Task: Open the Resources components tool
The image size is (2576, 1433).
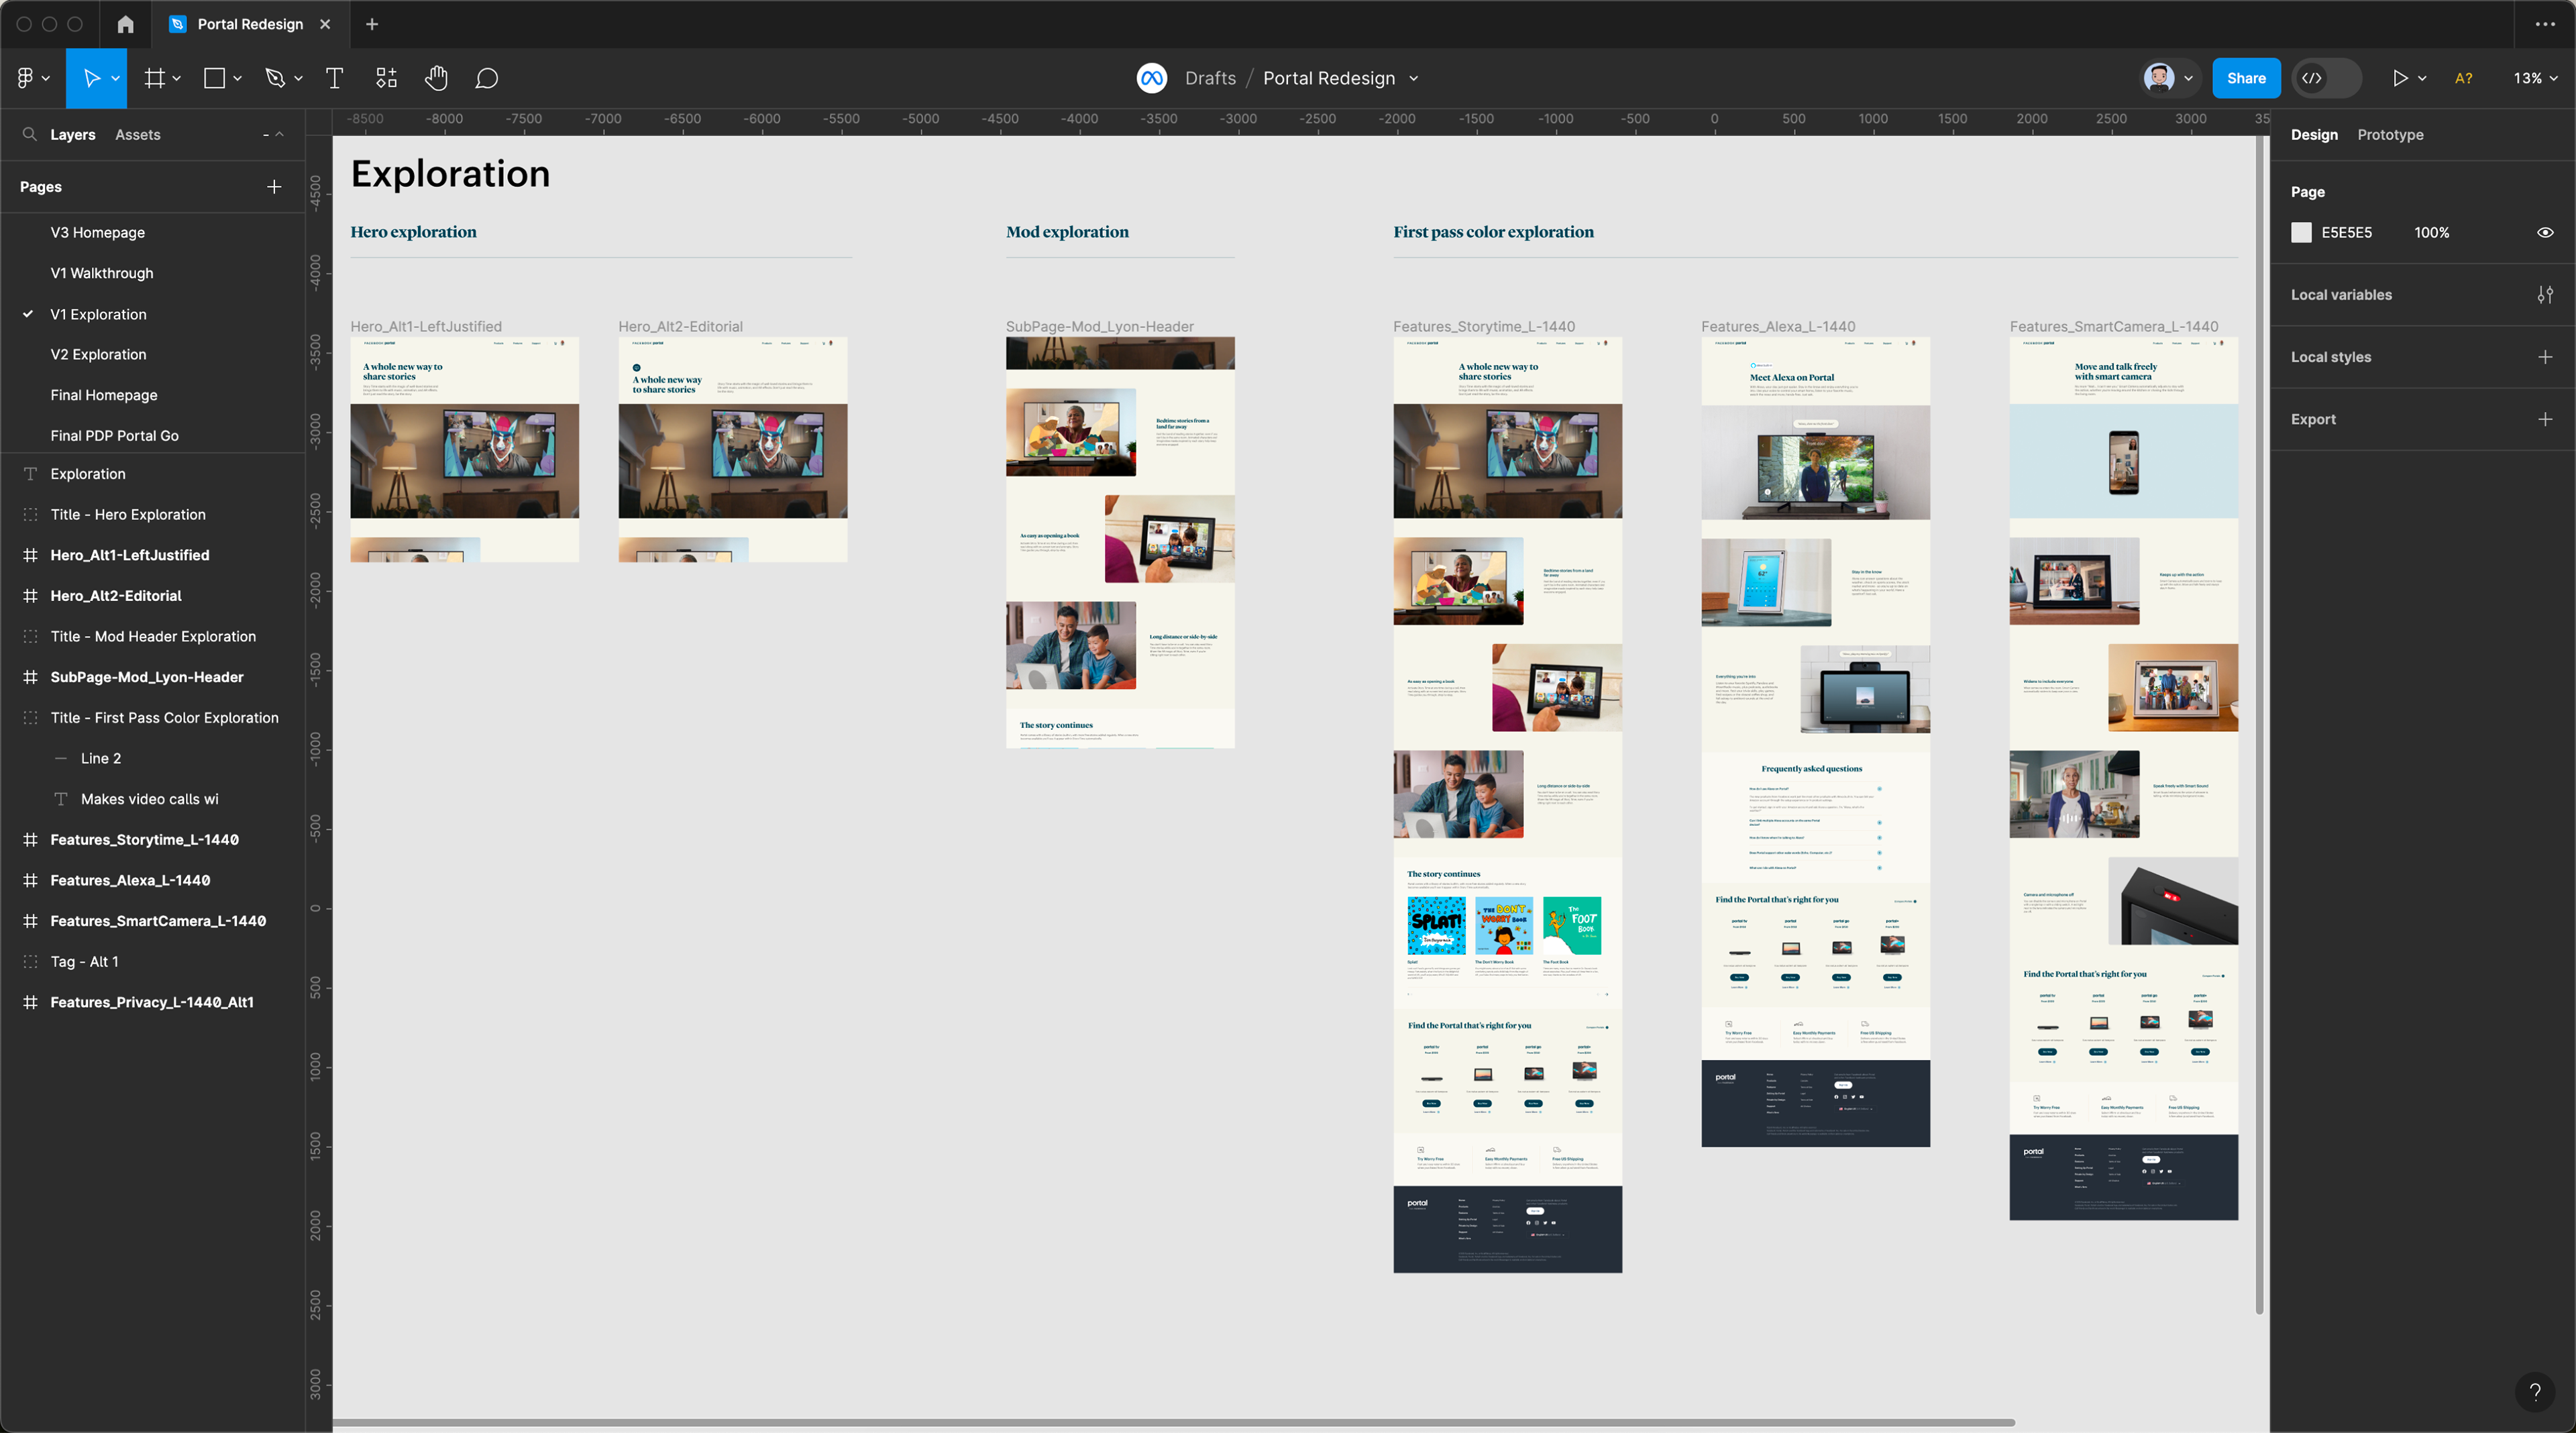Action: point(386,78)
